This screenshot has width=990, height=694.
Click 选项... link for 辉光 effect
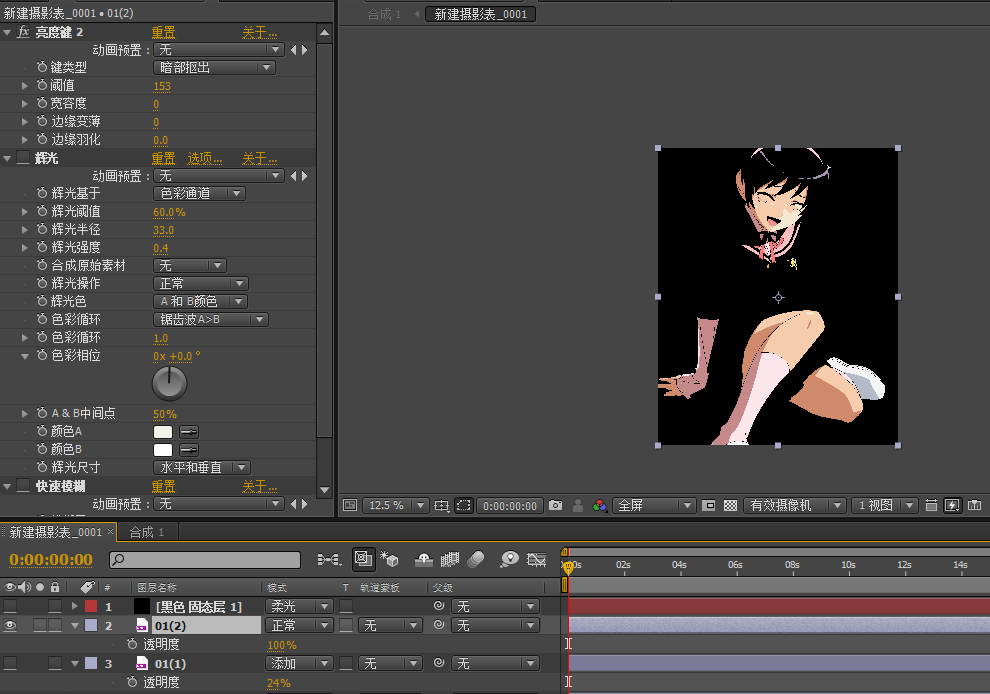205,158
